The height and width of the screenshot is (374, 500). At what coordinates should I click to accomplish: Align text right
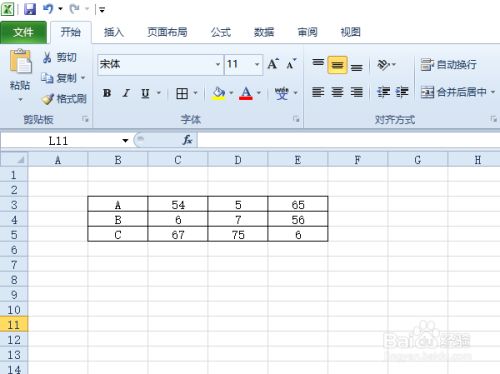357,92
